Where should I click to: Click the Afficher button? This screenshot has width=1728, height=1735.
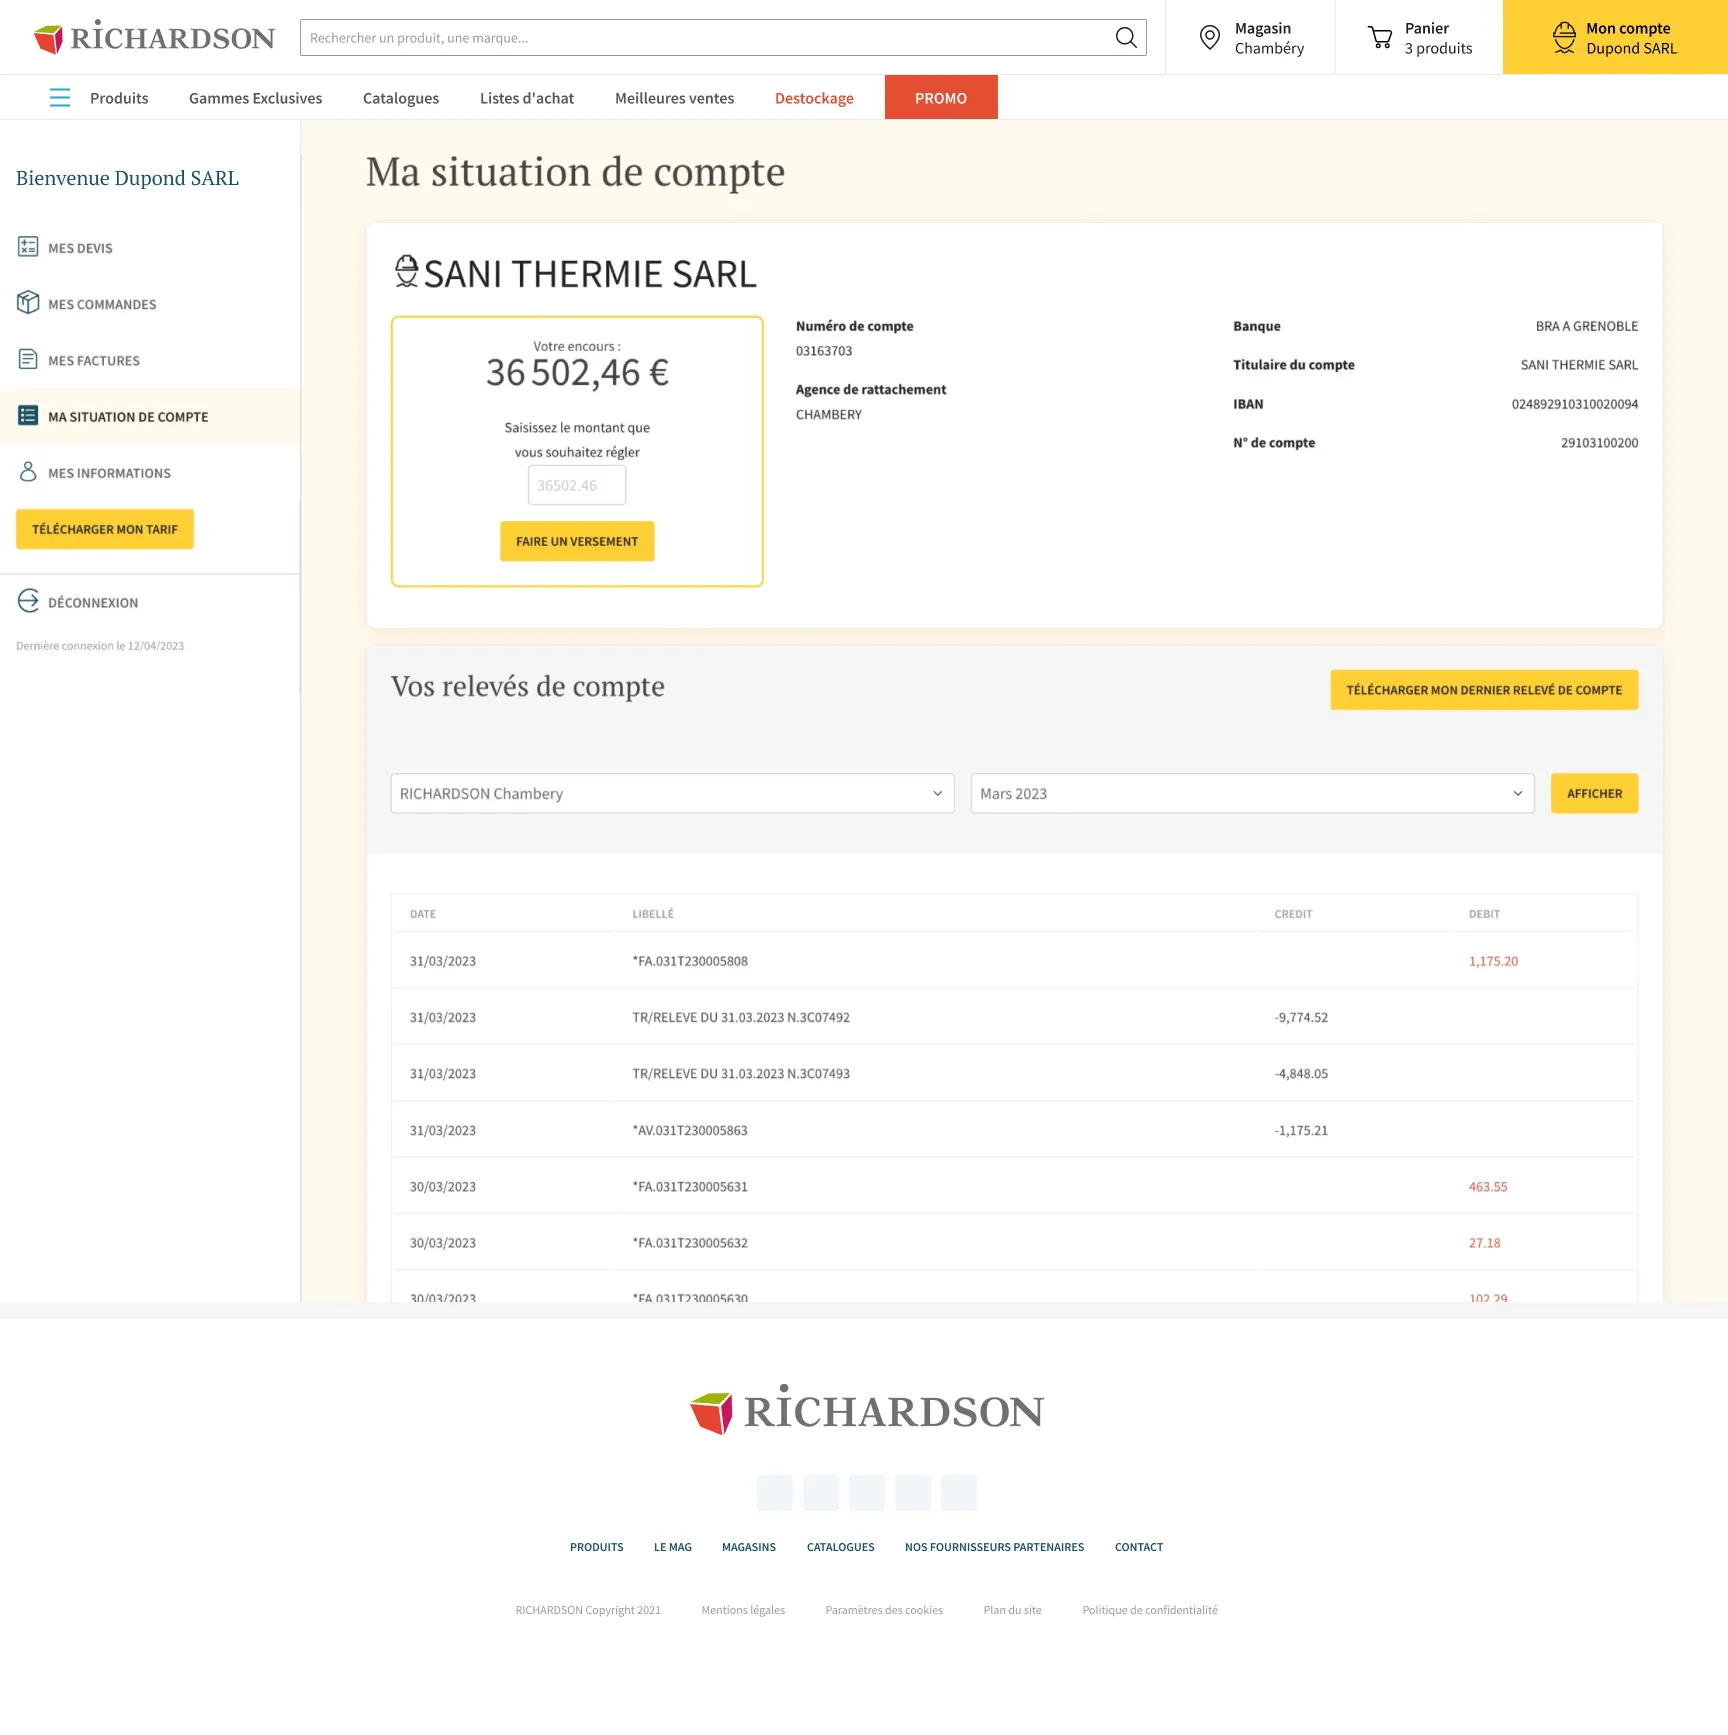pyautogui.click(x=1594, y=793)
